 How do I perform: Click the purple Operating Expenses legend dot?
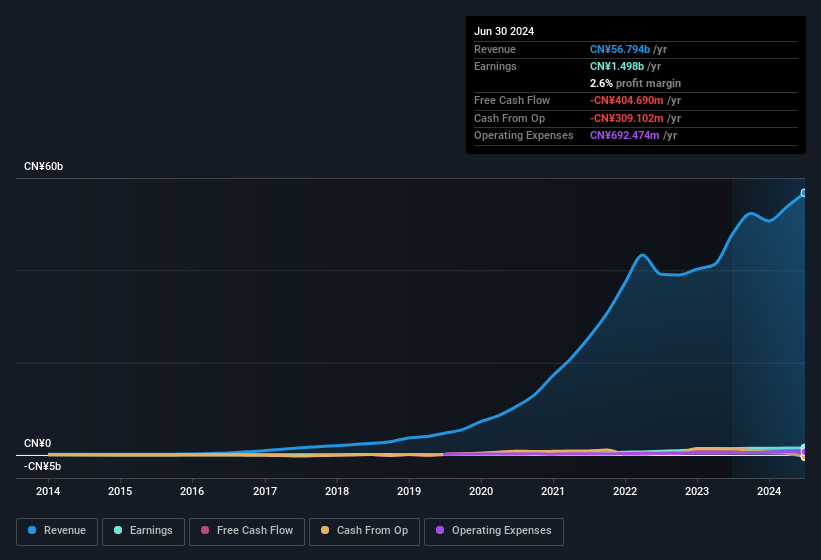click(440, 530)
